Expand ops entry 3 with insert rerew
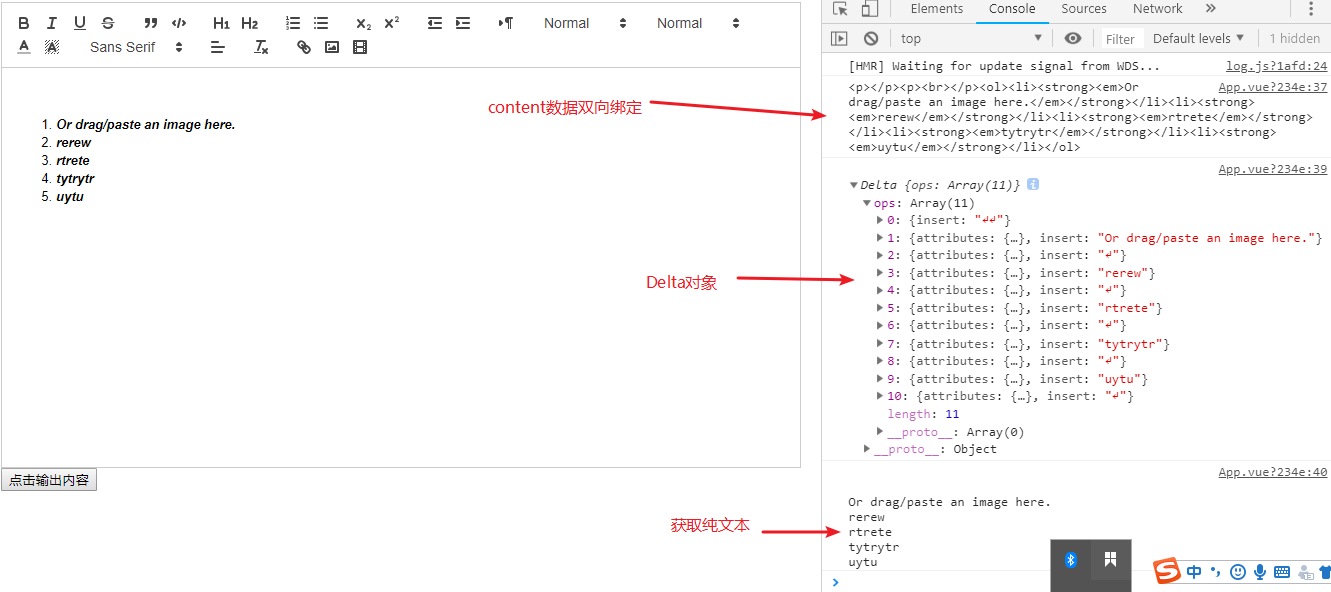This screenshot has width=1331, height=592. tap(880, 273)
